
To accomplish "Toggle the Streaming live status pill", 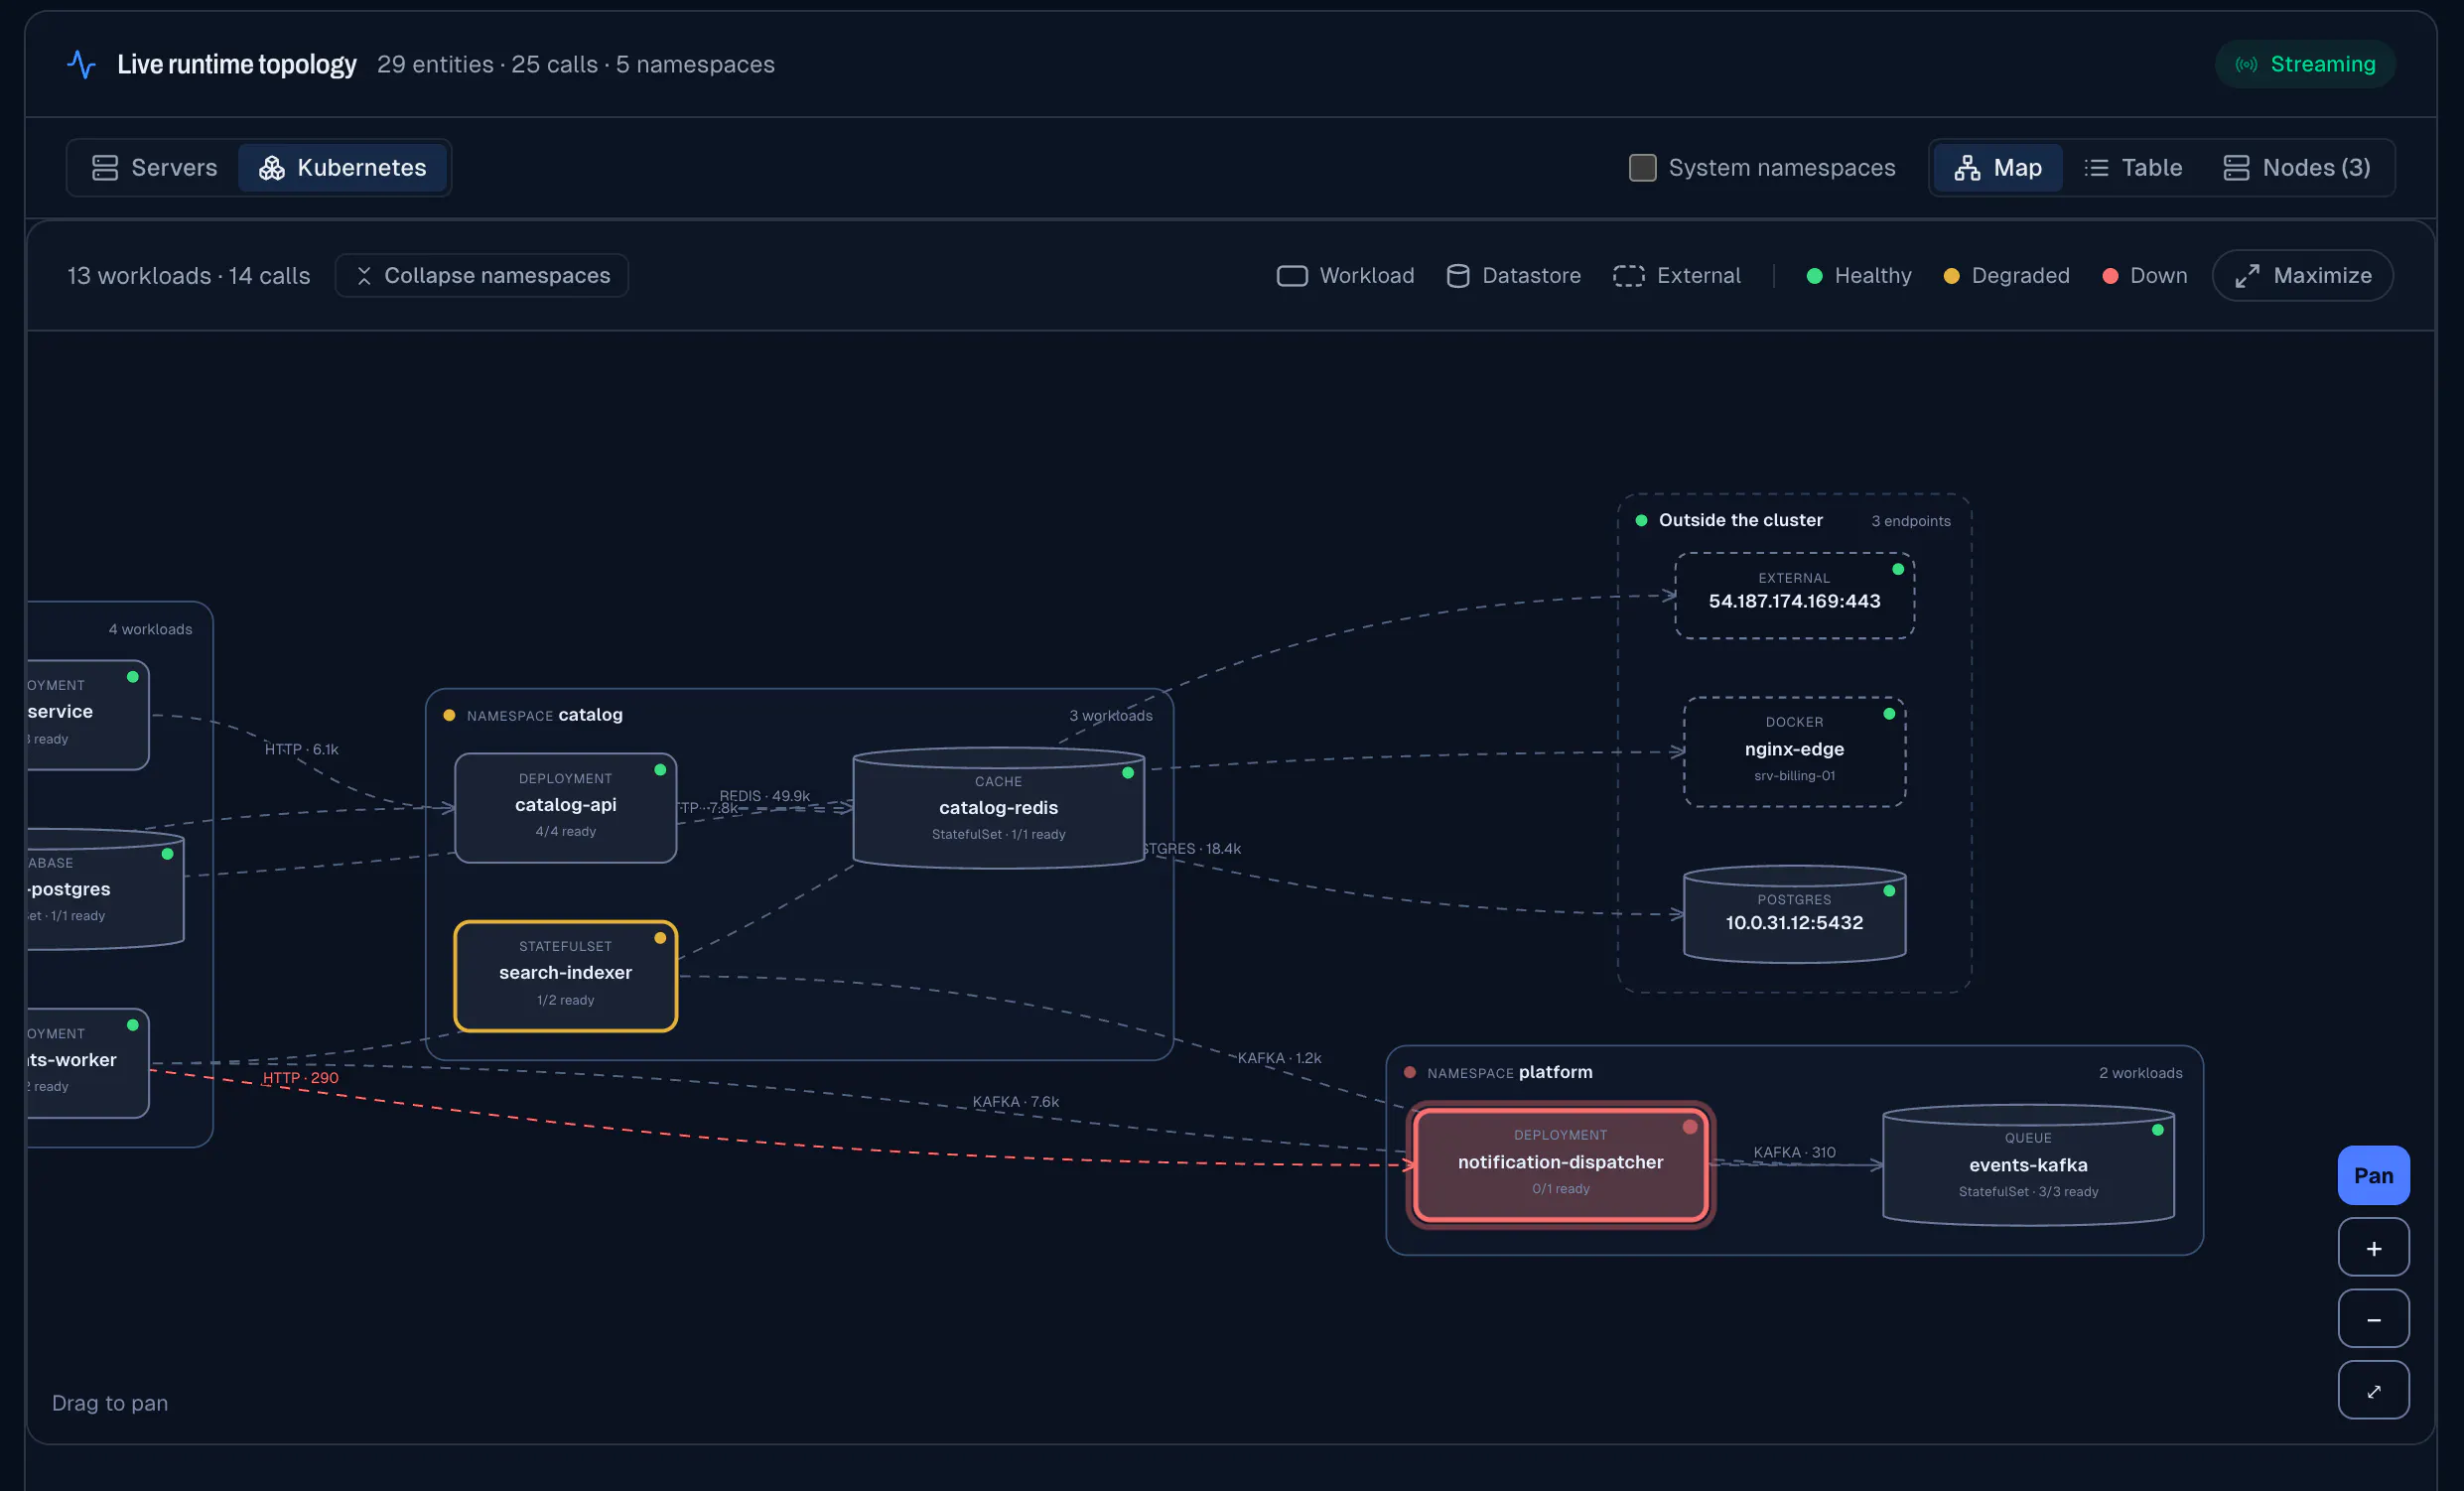I will (x=2304, y=64).
